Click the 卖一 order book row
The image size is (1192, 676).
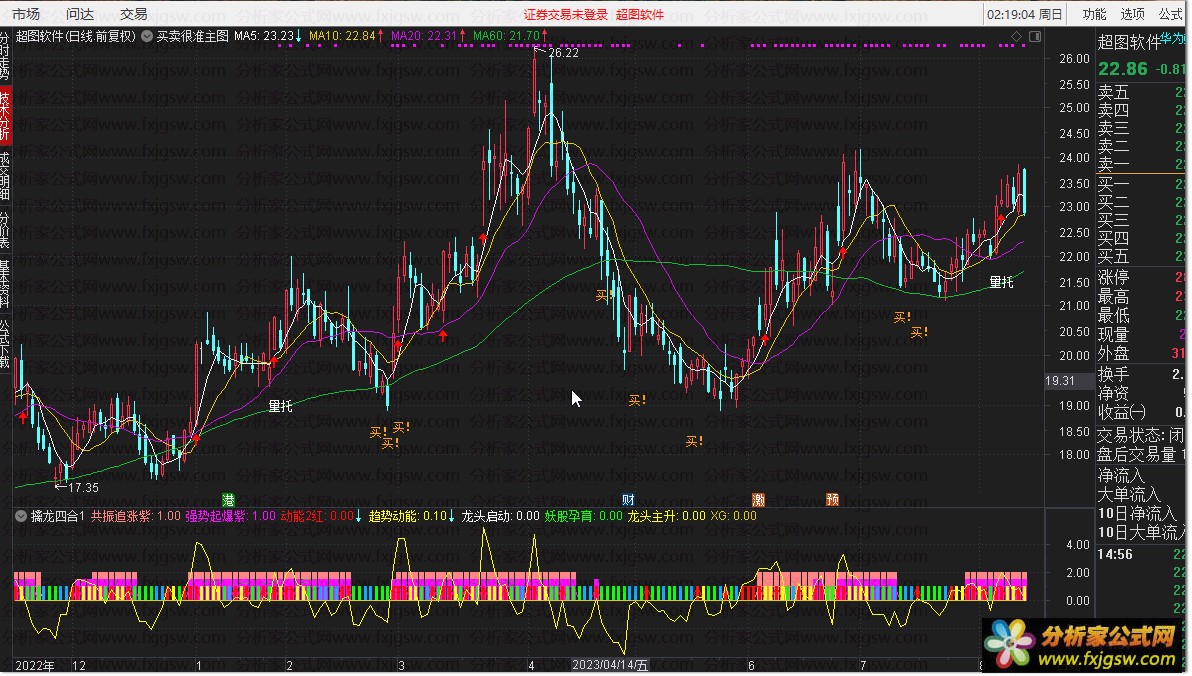[x=1141, y=164]
